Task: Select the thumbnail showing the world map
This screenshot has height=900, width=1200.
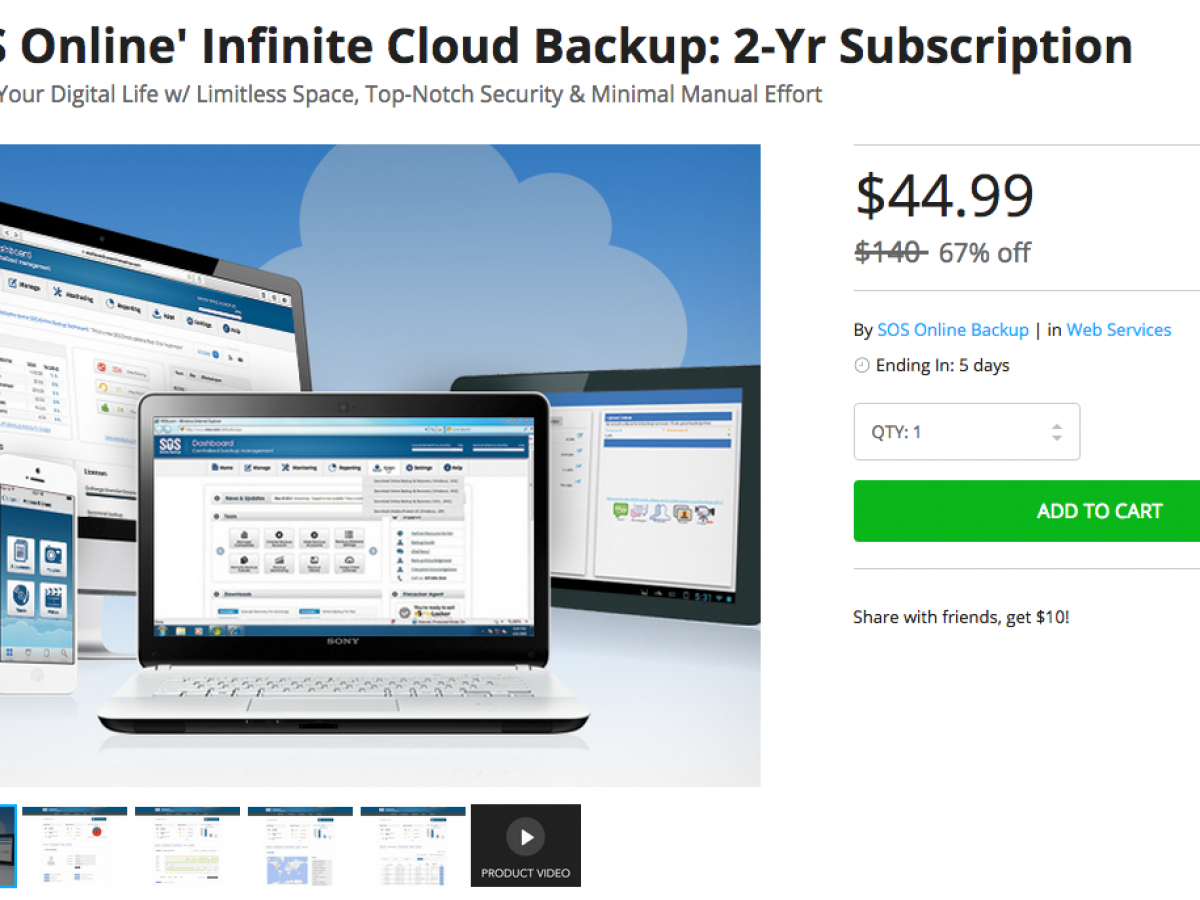Action: [300, 845]
